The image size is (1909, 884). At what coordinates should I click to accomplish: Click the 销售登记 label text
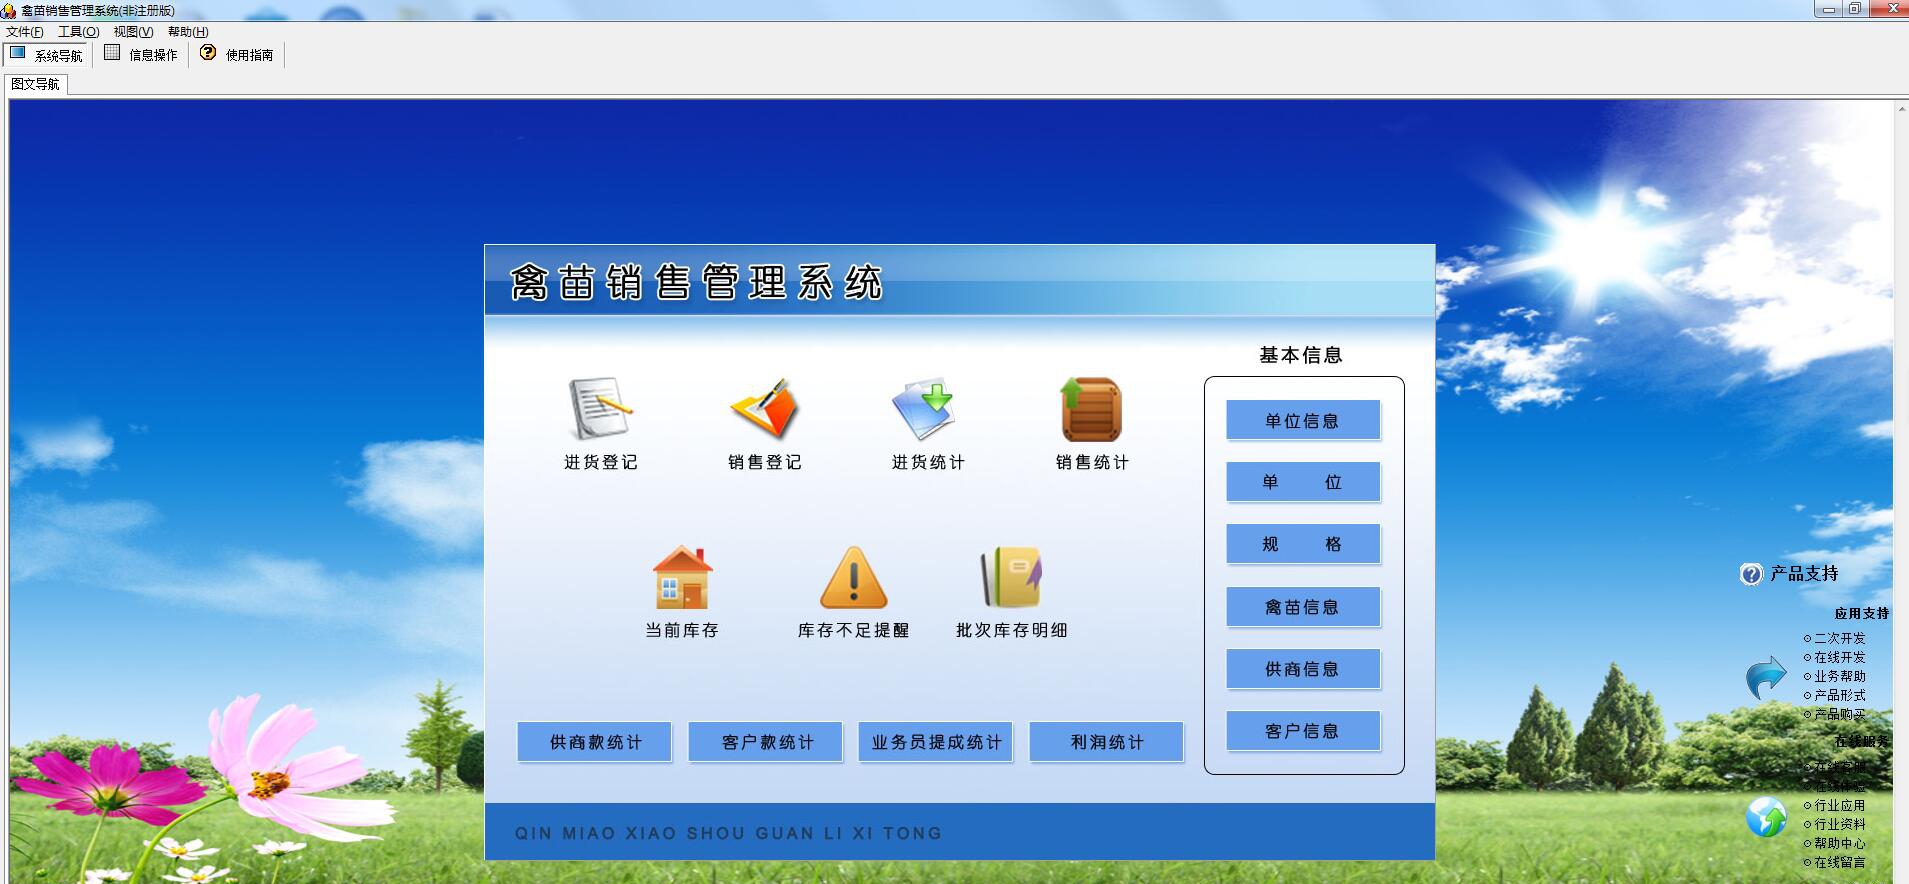pos(765,462)
